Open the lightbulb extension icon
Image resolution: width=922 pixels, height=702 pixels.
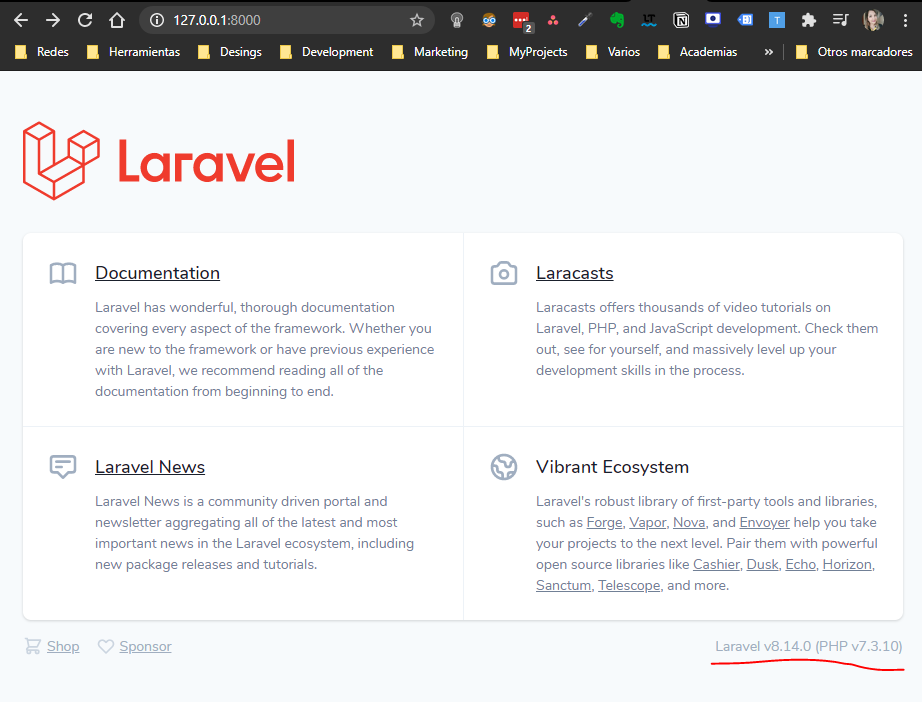[x=457, y=21]
